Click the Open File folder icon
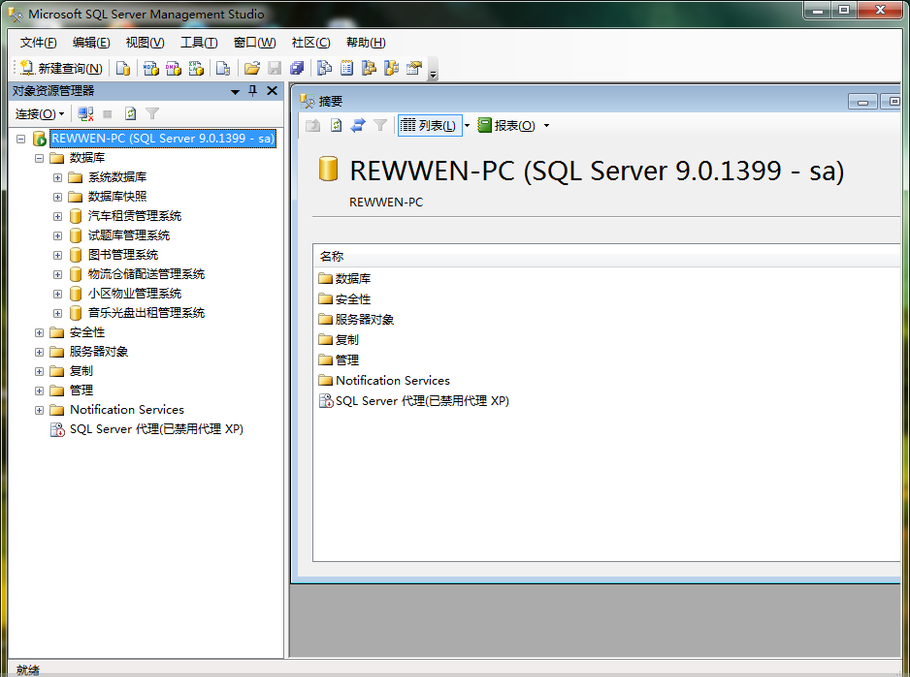 click(x=252, y=68)
